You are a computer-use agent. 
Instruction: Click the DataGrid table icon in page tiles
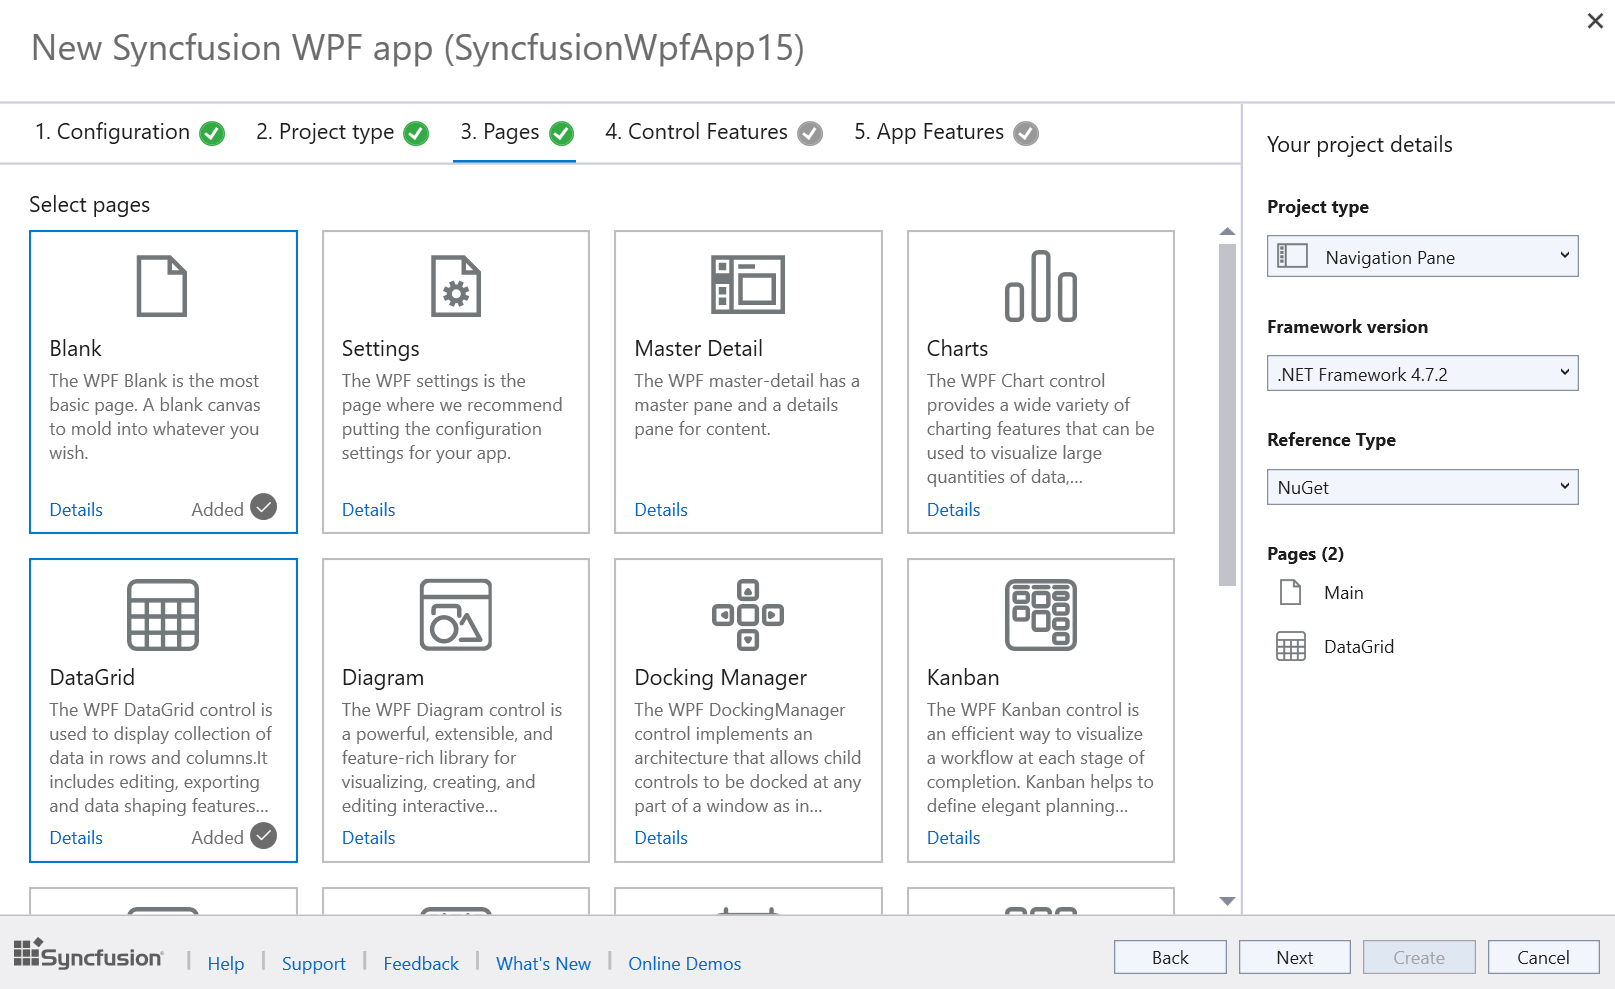point(163,614)
